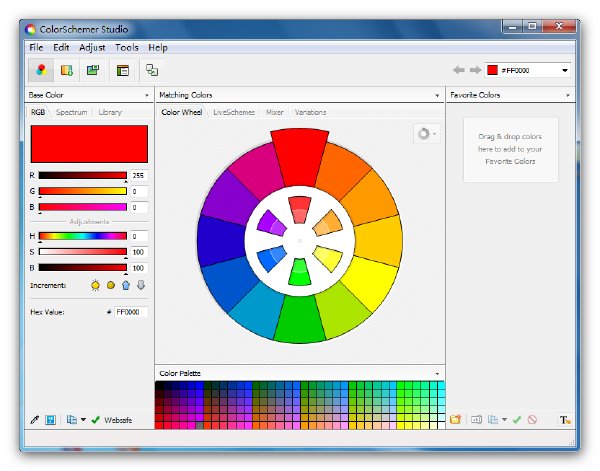Open the #FF0000 color dropdown

[x=565, y=70]
